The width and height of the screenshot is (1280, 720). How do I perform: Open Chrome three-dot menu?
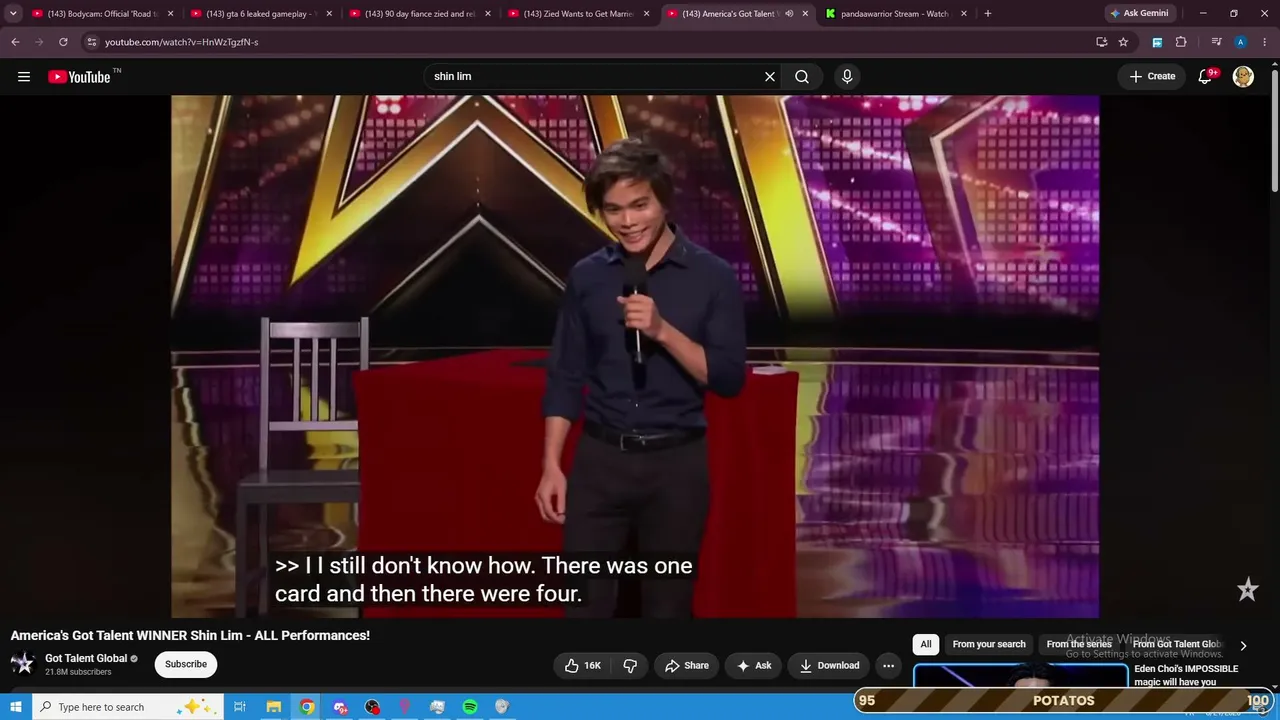[x=1265, y=42]
